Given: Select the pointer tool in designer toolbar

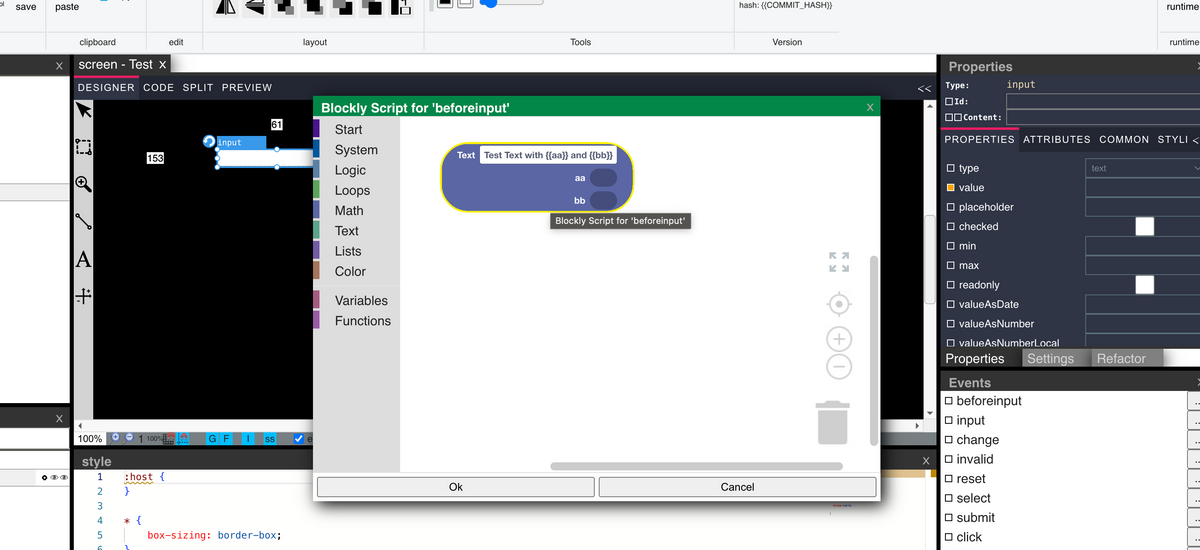Looking at the screenshot, I should pos(84,110).
